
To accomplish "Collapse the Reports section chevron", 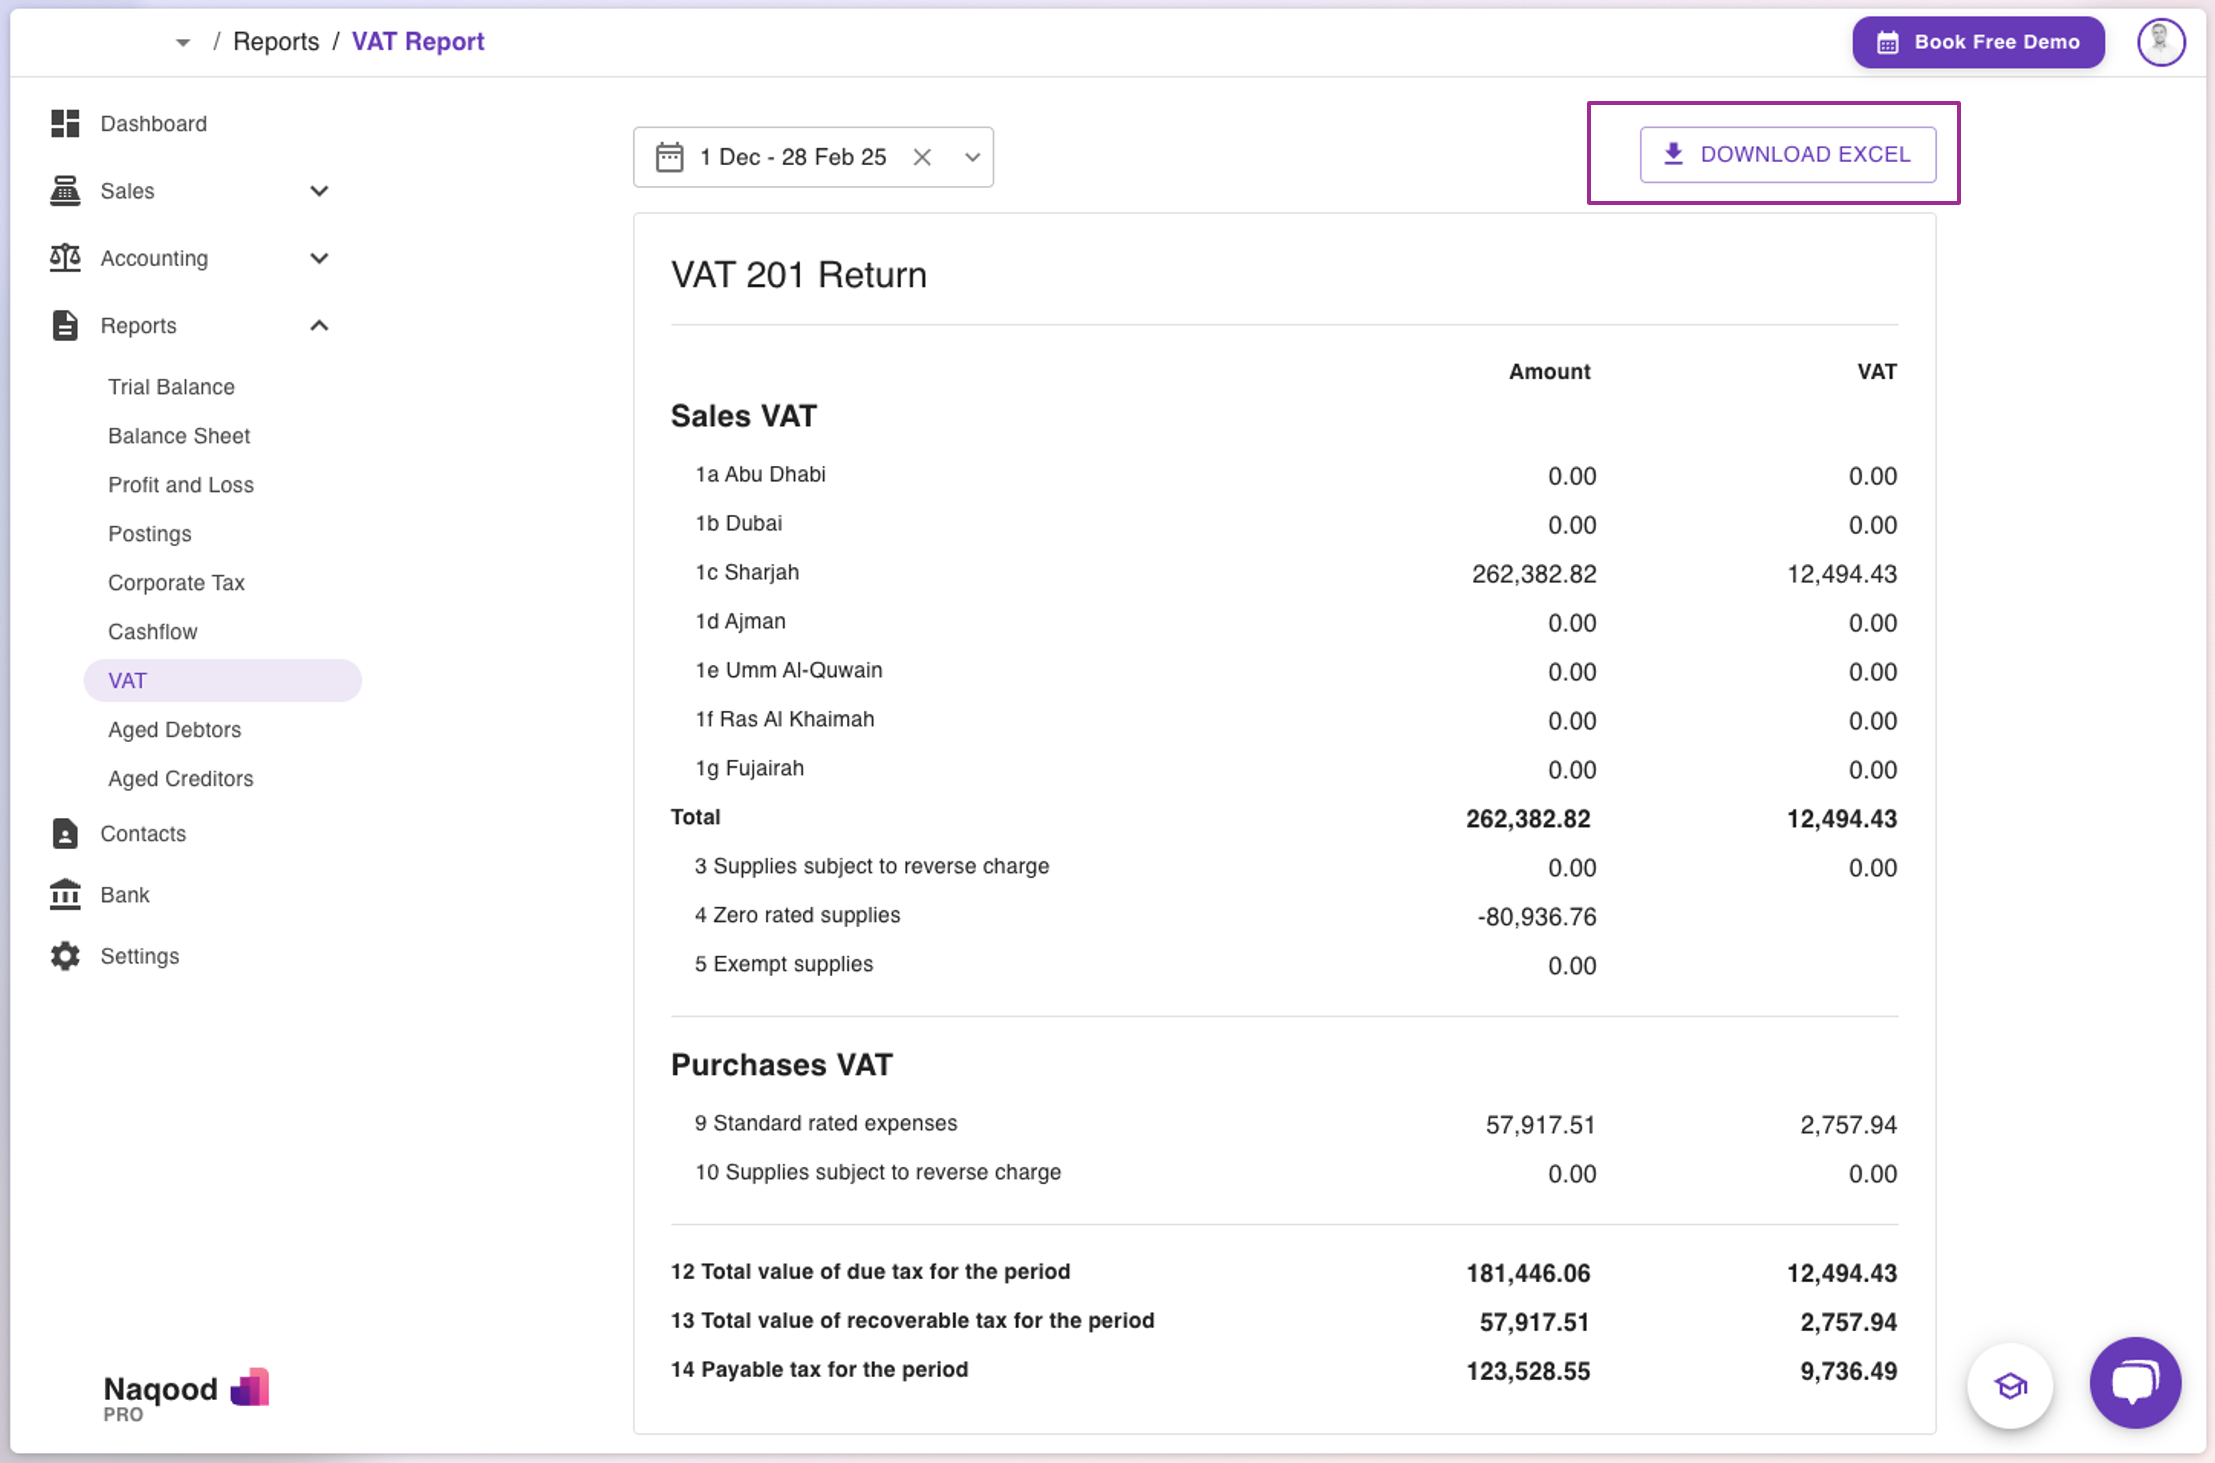I will [x=319, y=326].
